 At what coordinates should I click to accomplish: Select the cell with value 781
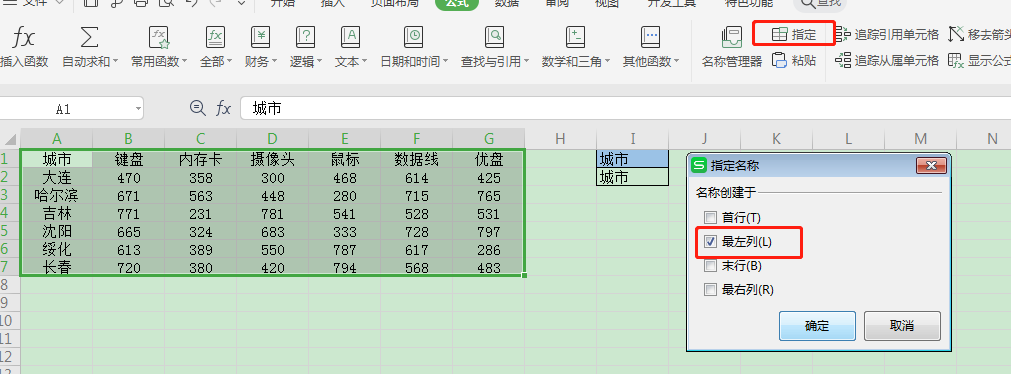273,213
